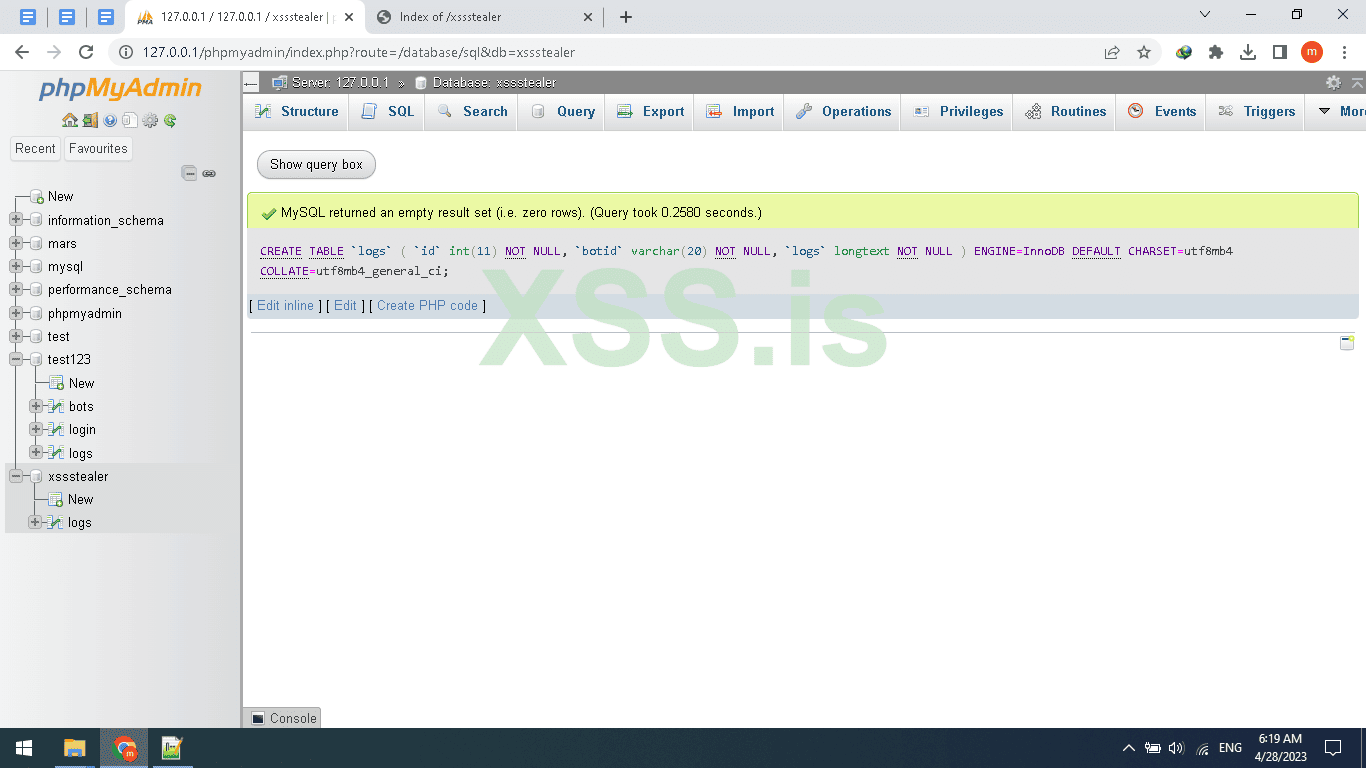Expand the mysql database node

pyautogui.click(x=16, y=267)
